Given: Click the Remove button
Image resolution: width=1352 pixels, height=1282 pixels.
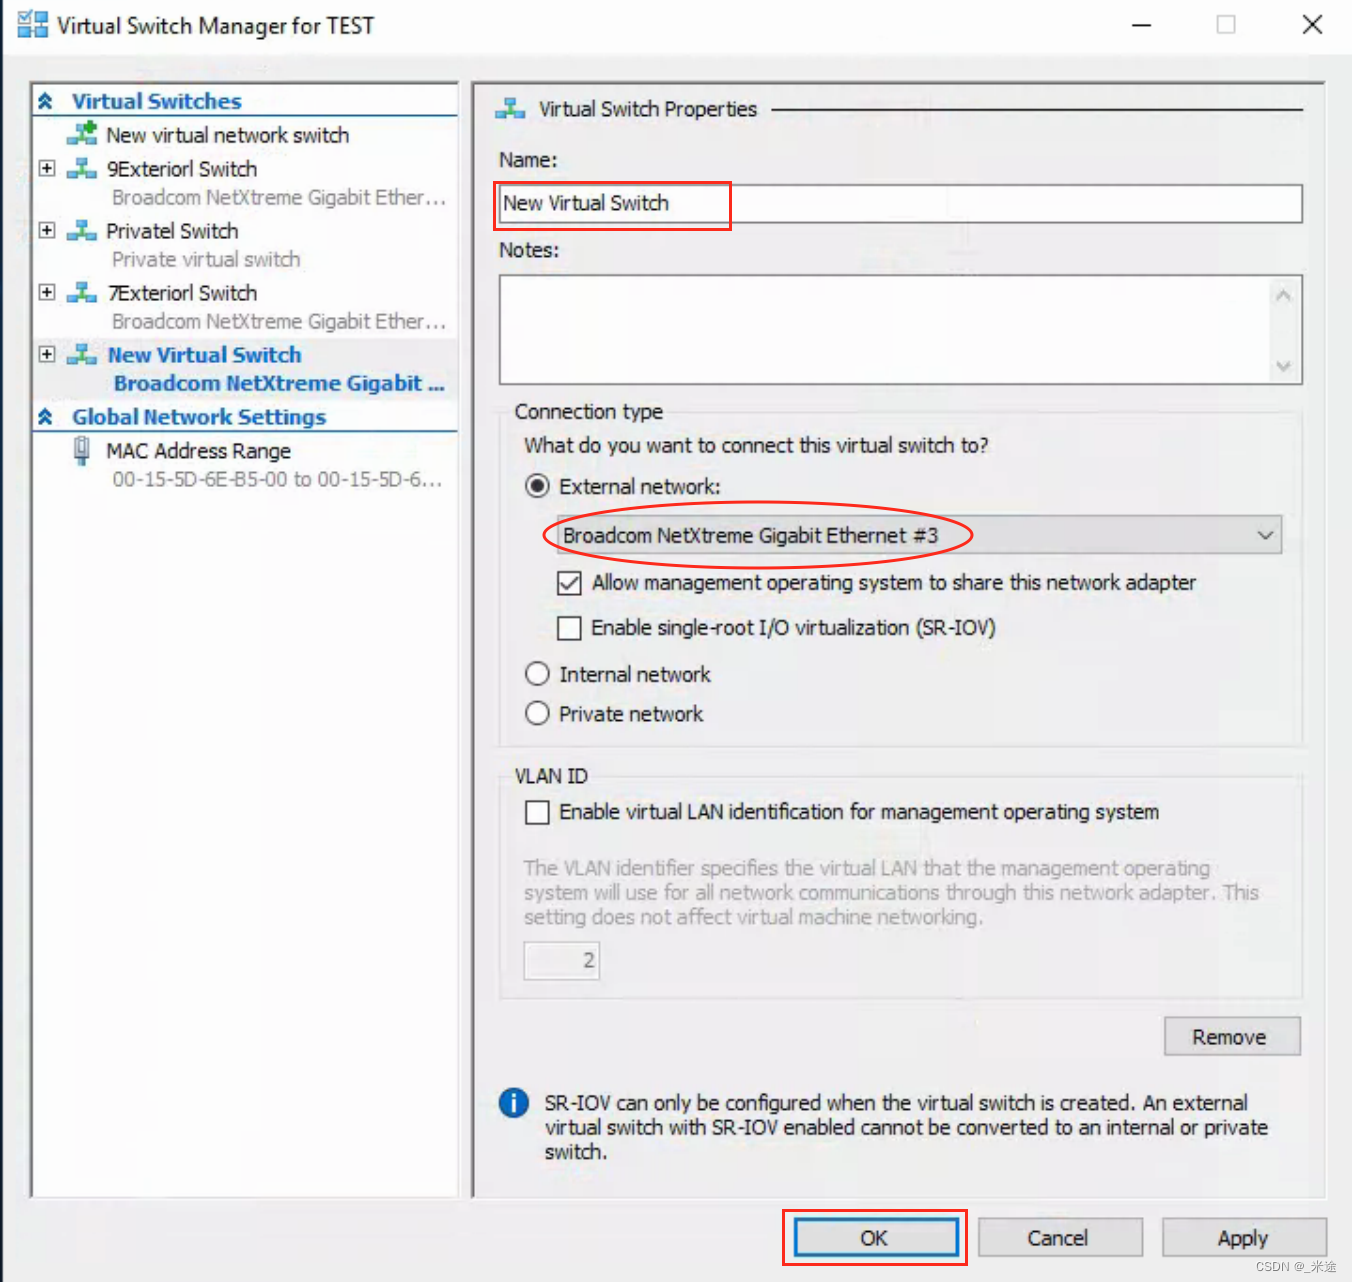Looking at the screenshot, I should click(1231, 1036).
